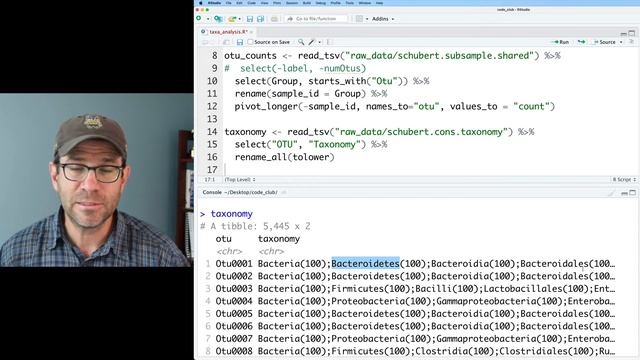Open the new file type dropdown arrow
The image size is (640, 360).
point(208,19)
